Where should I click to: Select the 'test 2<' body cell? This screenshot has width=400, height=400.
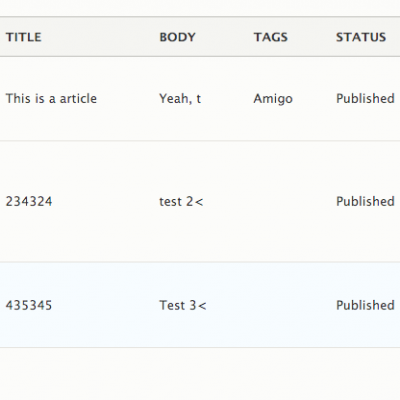181,202
